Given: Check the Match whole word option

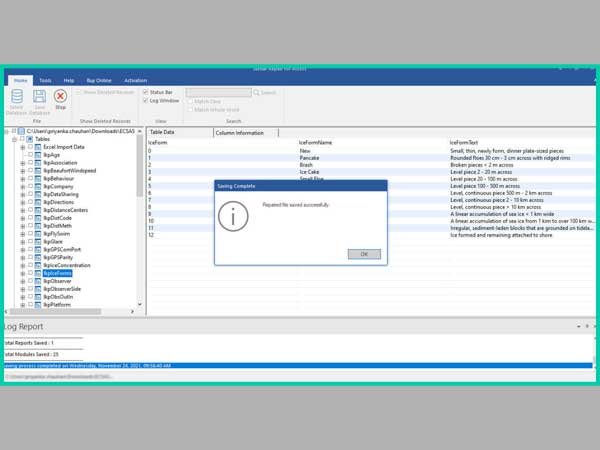Looking at the screenshot, I should (x=190, y=110).
